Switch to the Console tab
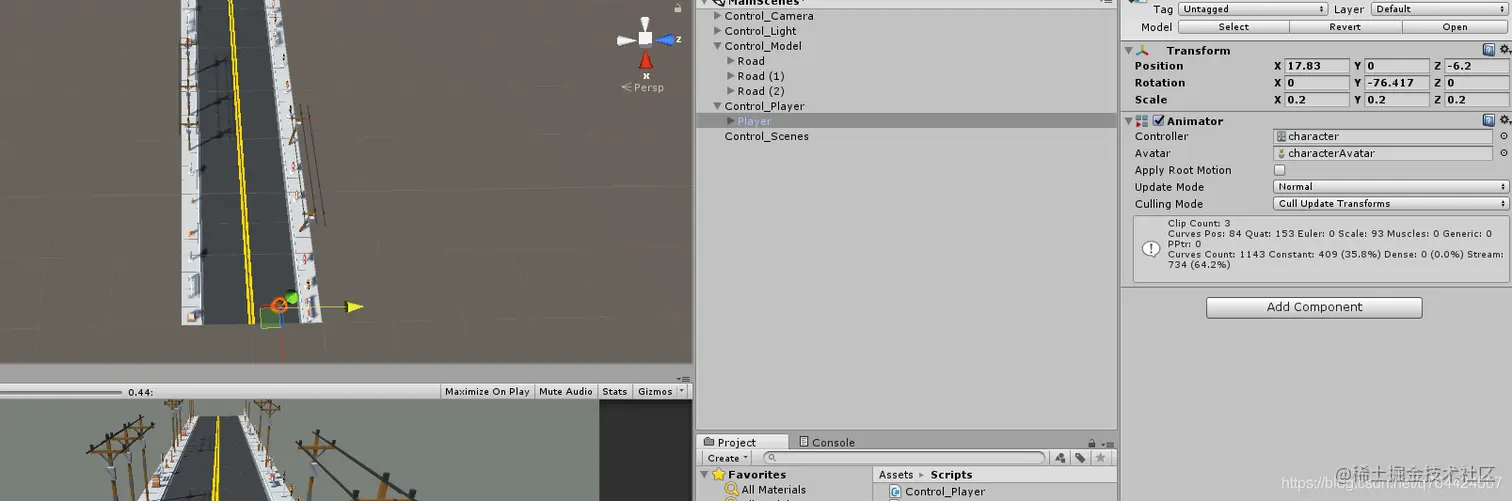Viewport: 1512px width, 501px height. (826, 442)
